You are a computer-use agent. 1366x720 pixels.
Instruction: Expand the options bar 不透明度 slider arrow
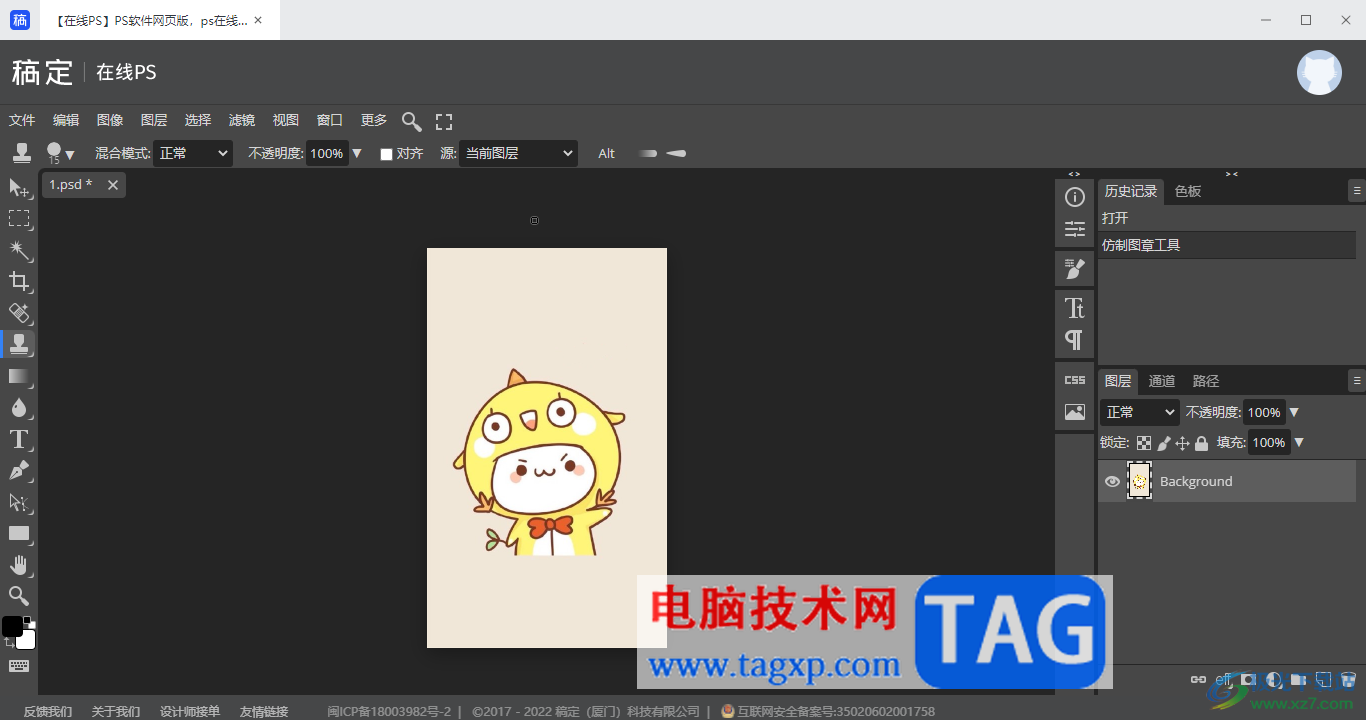[357, 153]
